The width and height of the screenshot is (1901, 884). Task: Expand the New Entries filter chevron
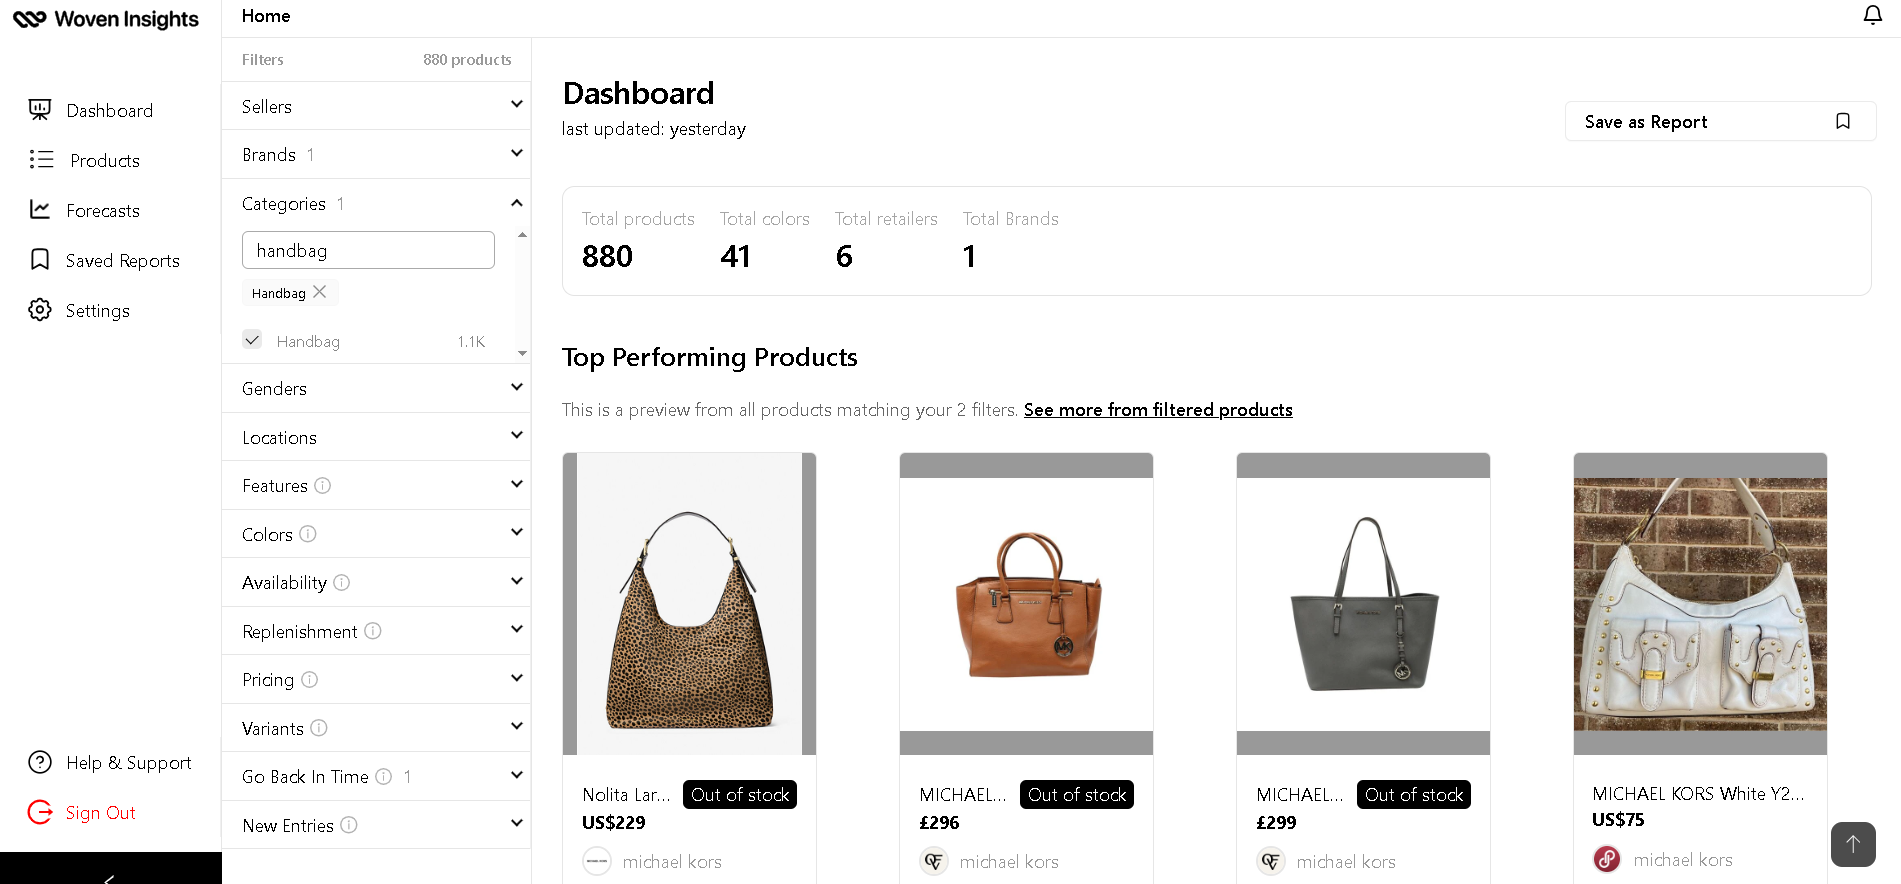point(517,823)
